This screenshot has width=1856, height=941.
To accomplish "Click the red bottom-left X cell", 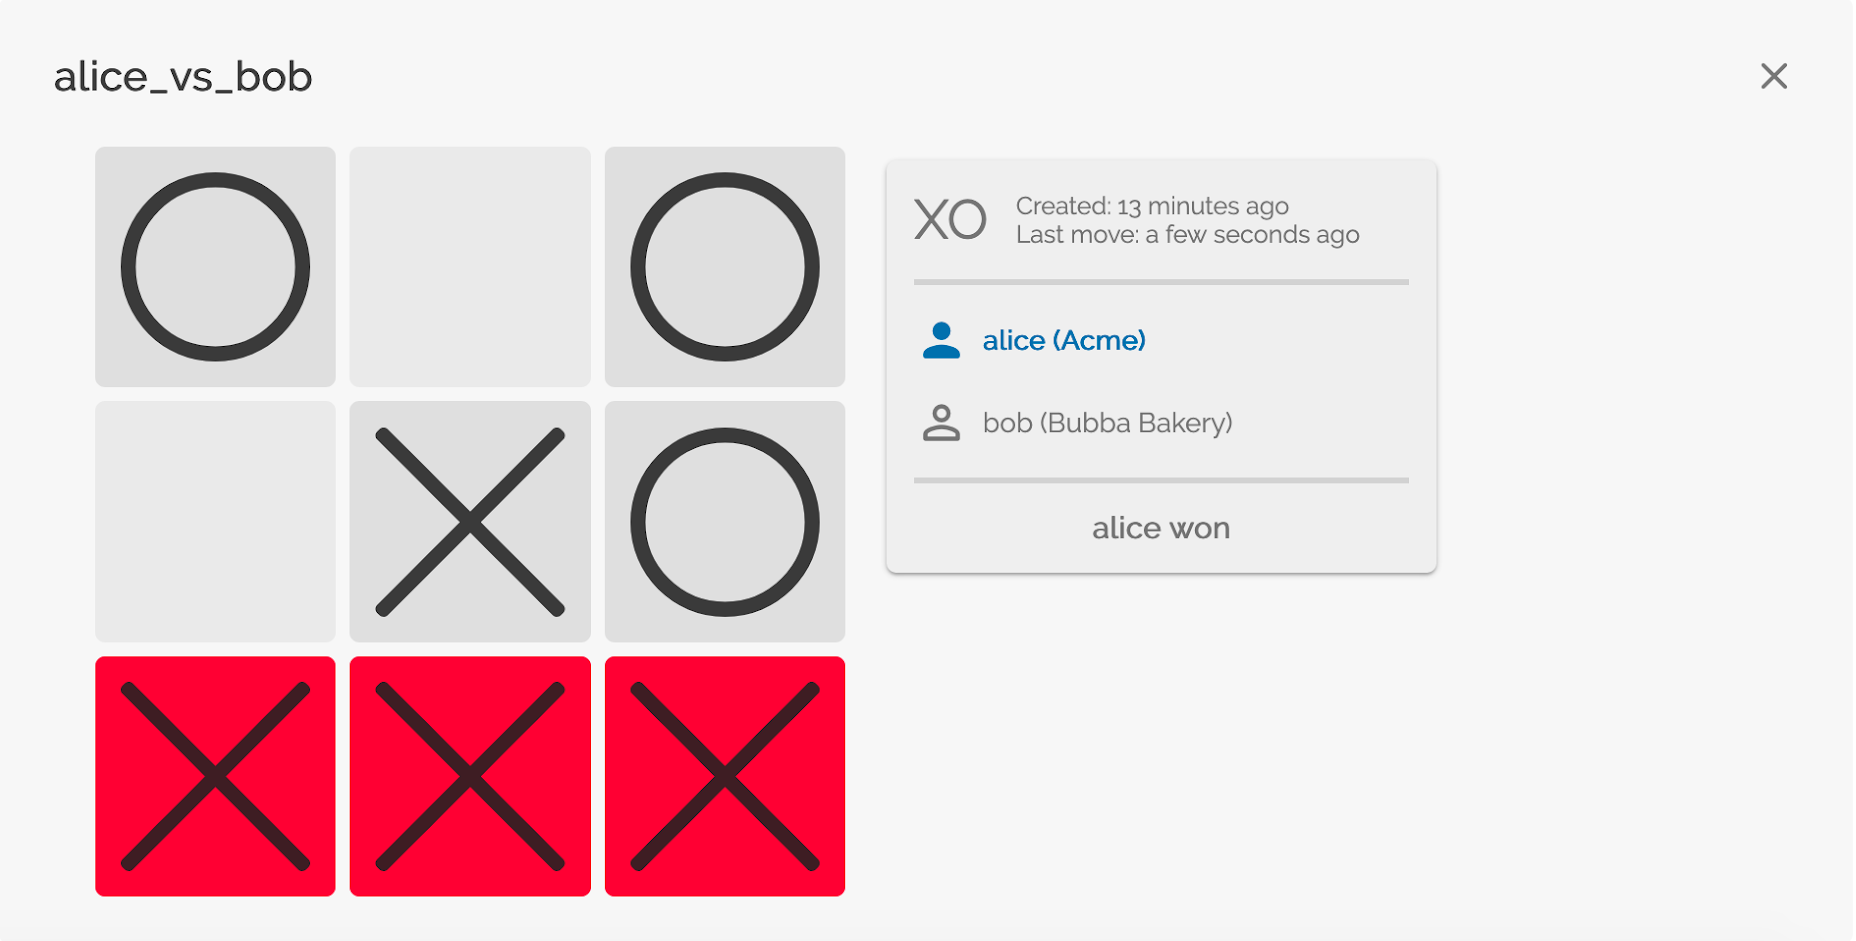I will pos(215,776).
